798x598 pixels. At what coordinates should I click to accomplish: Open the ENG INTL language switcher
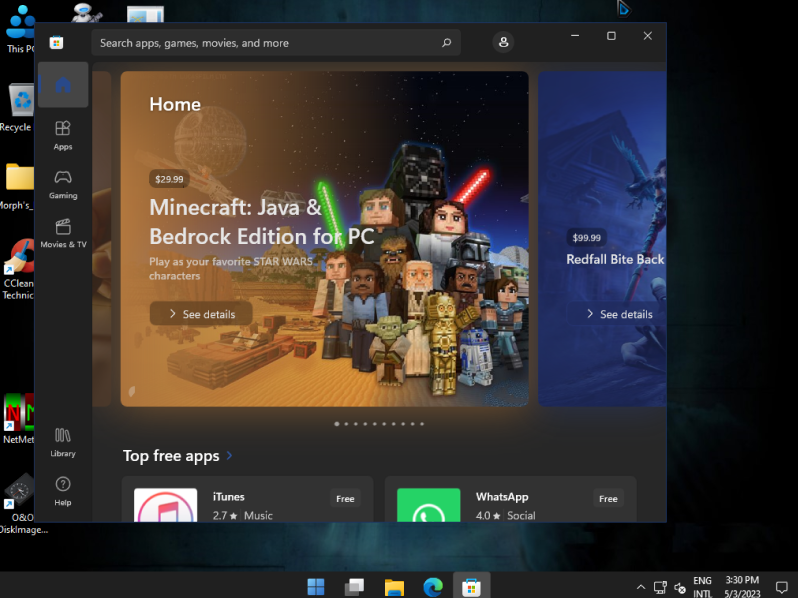click(702, 587)
